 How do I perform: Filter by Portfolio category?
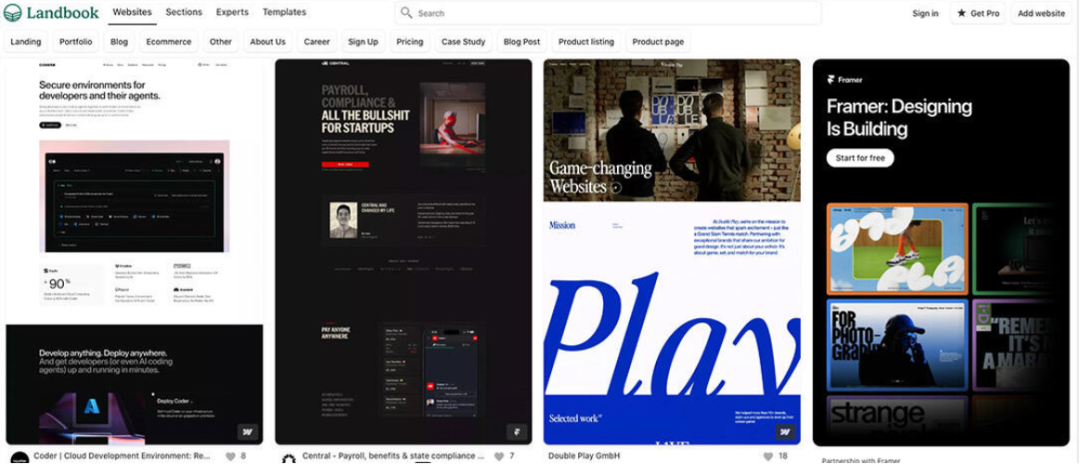pyautogui.click(x=76, y=41)
